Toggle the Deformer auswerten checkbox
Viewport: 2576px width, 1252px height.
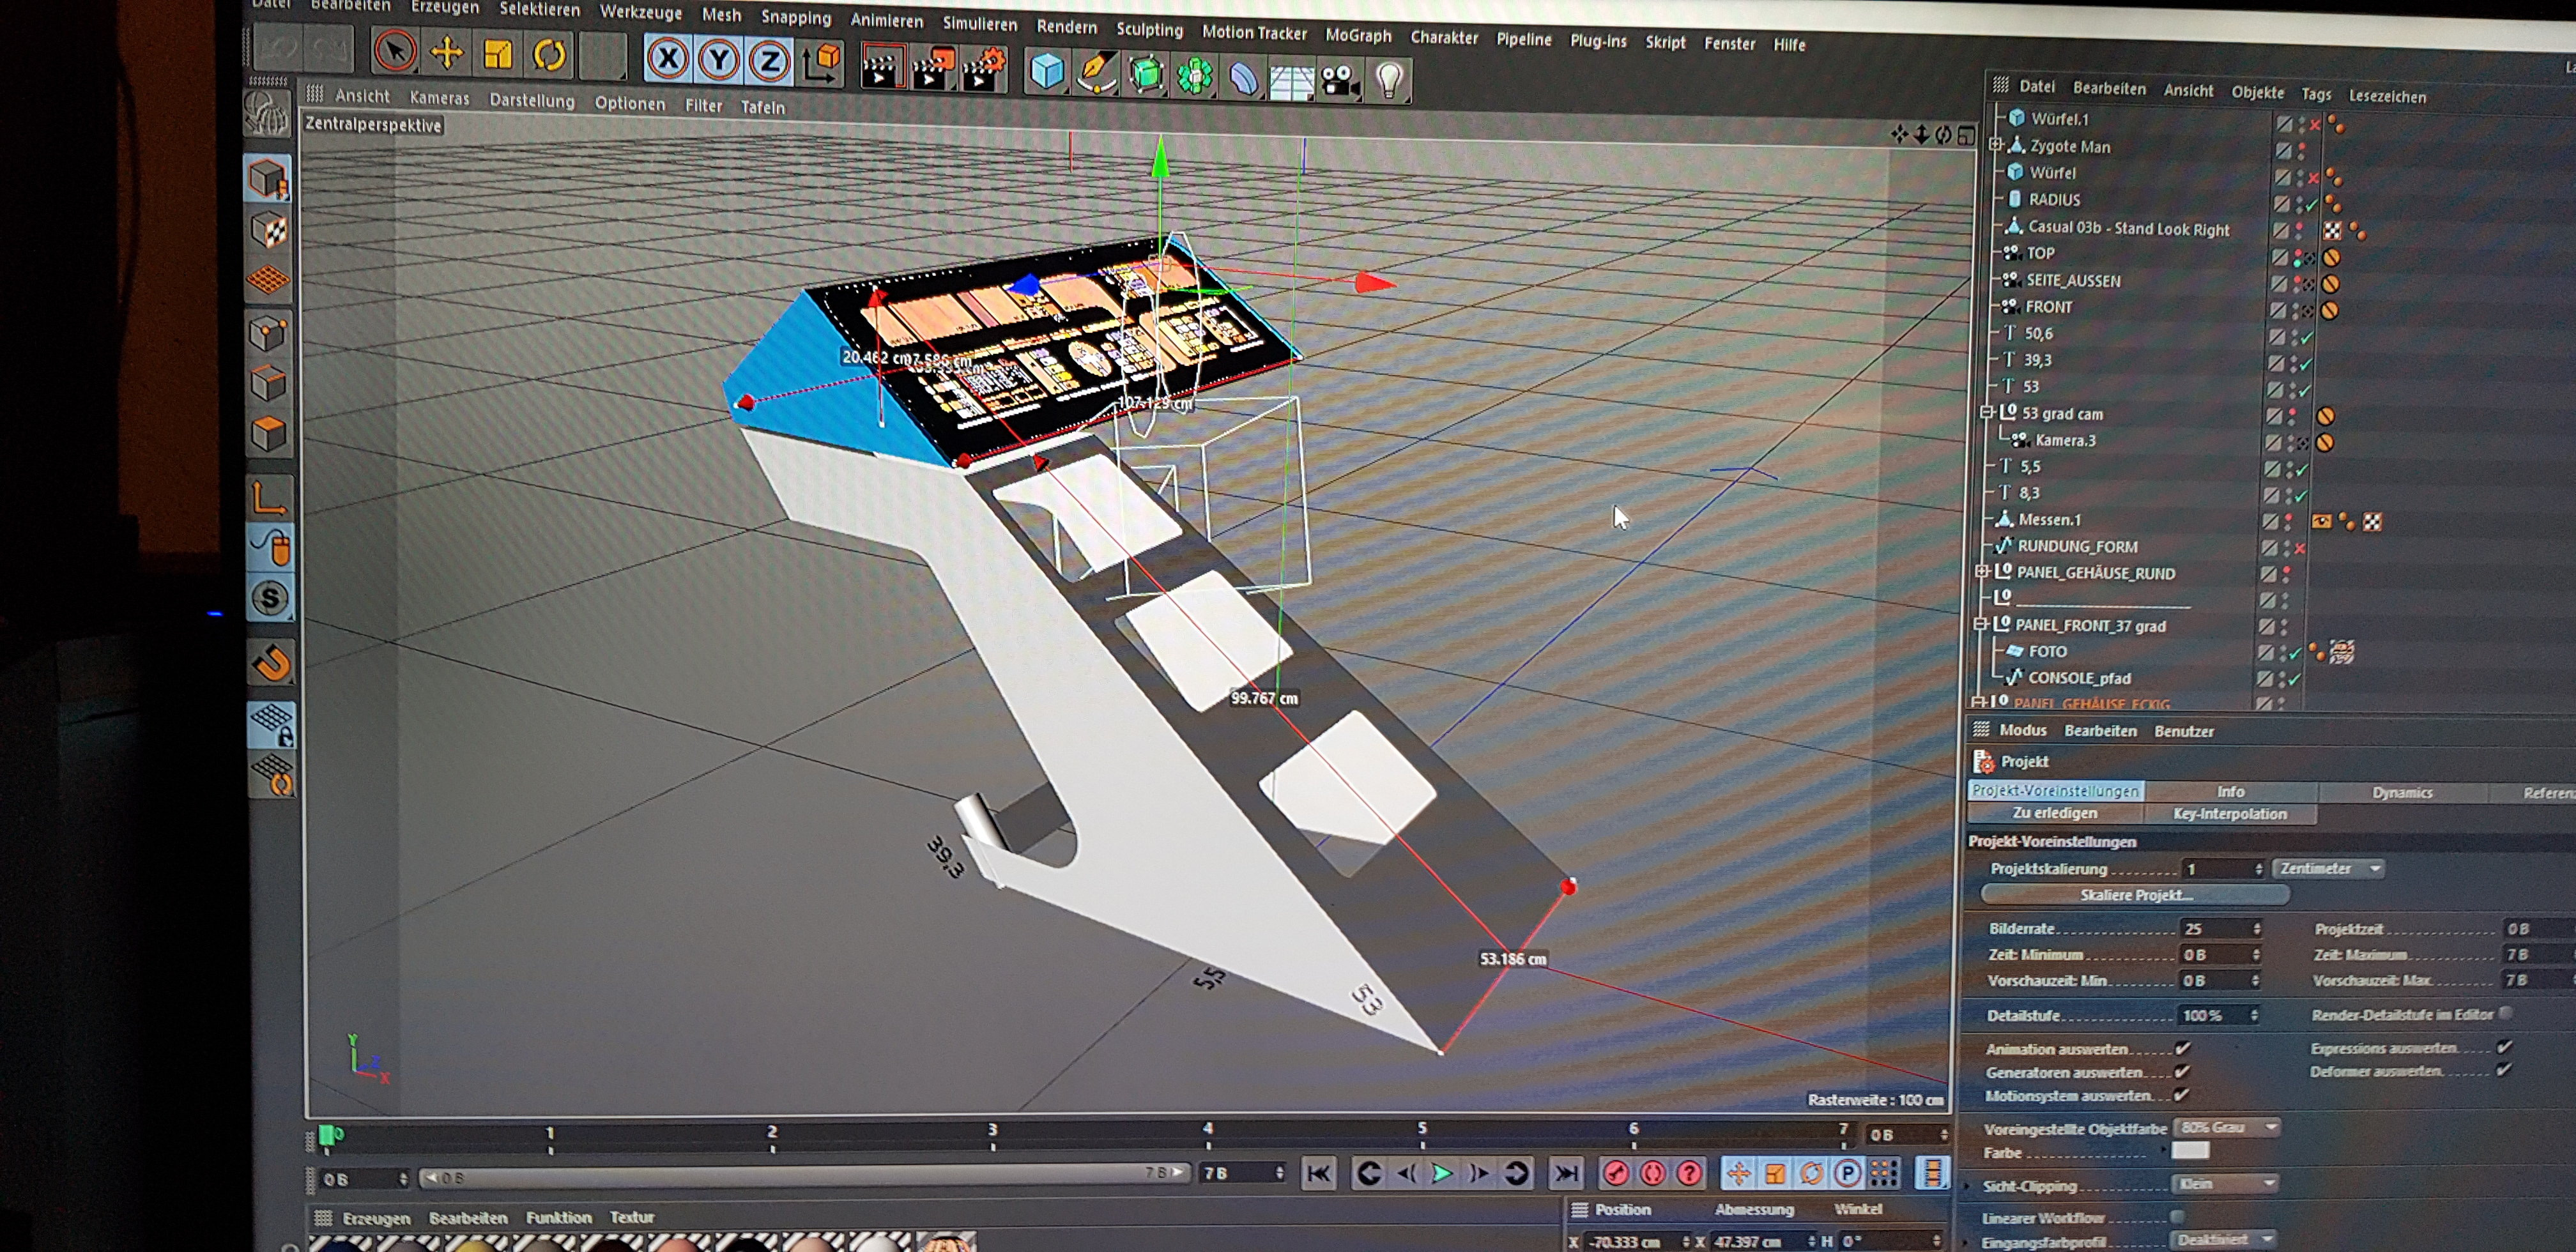[2503, 1070]
